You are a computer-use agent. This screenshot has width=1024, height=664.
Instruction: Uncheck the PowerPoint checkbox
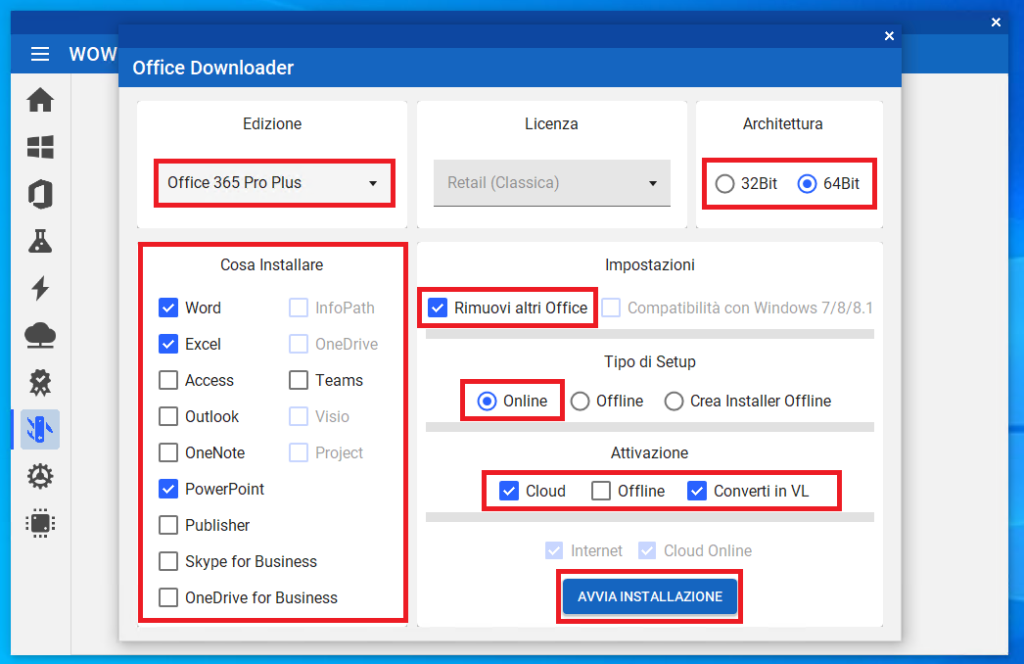[x=168, y=489]
